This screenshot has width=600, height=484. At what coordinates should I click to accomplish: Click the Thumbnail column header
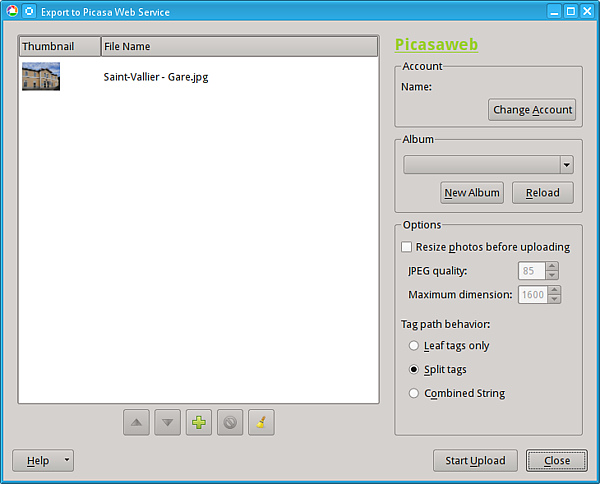59,47
